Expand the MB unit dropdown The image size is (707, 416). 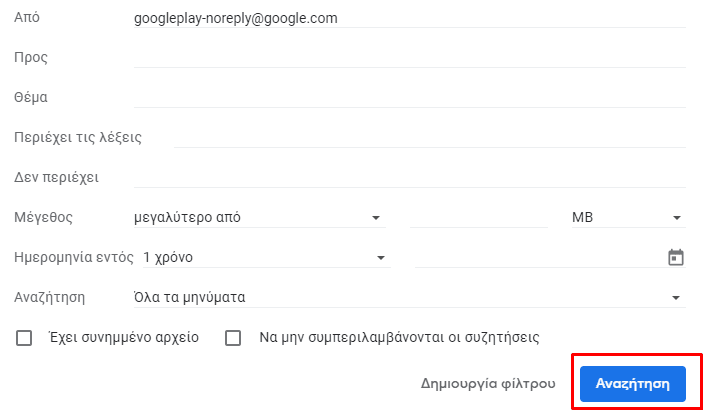click(x=629, y=217)
